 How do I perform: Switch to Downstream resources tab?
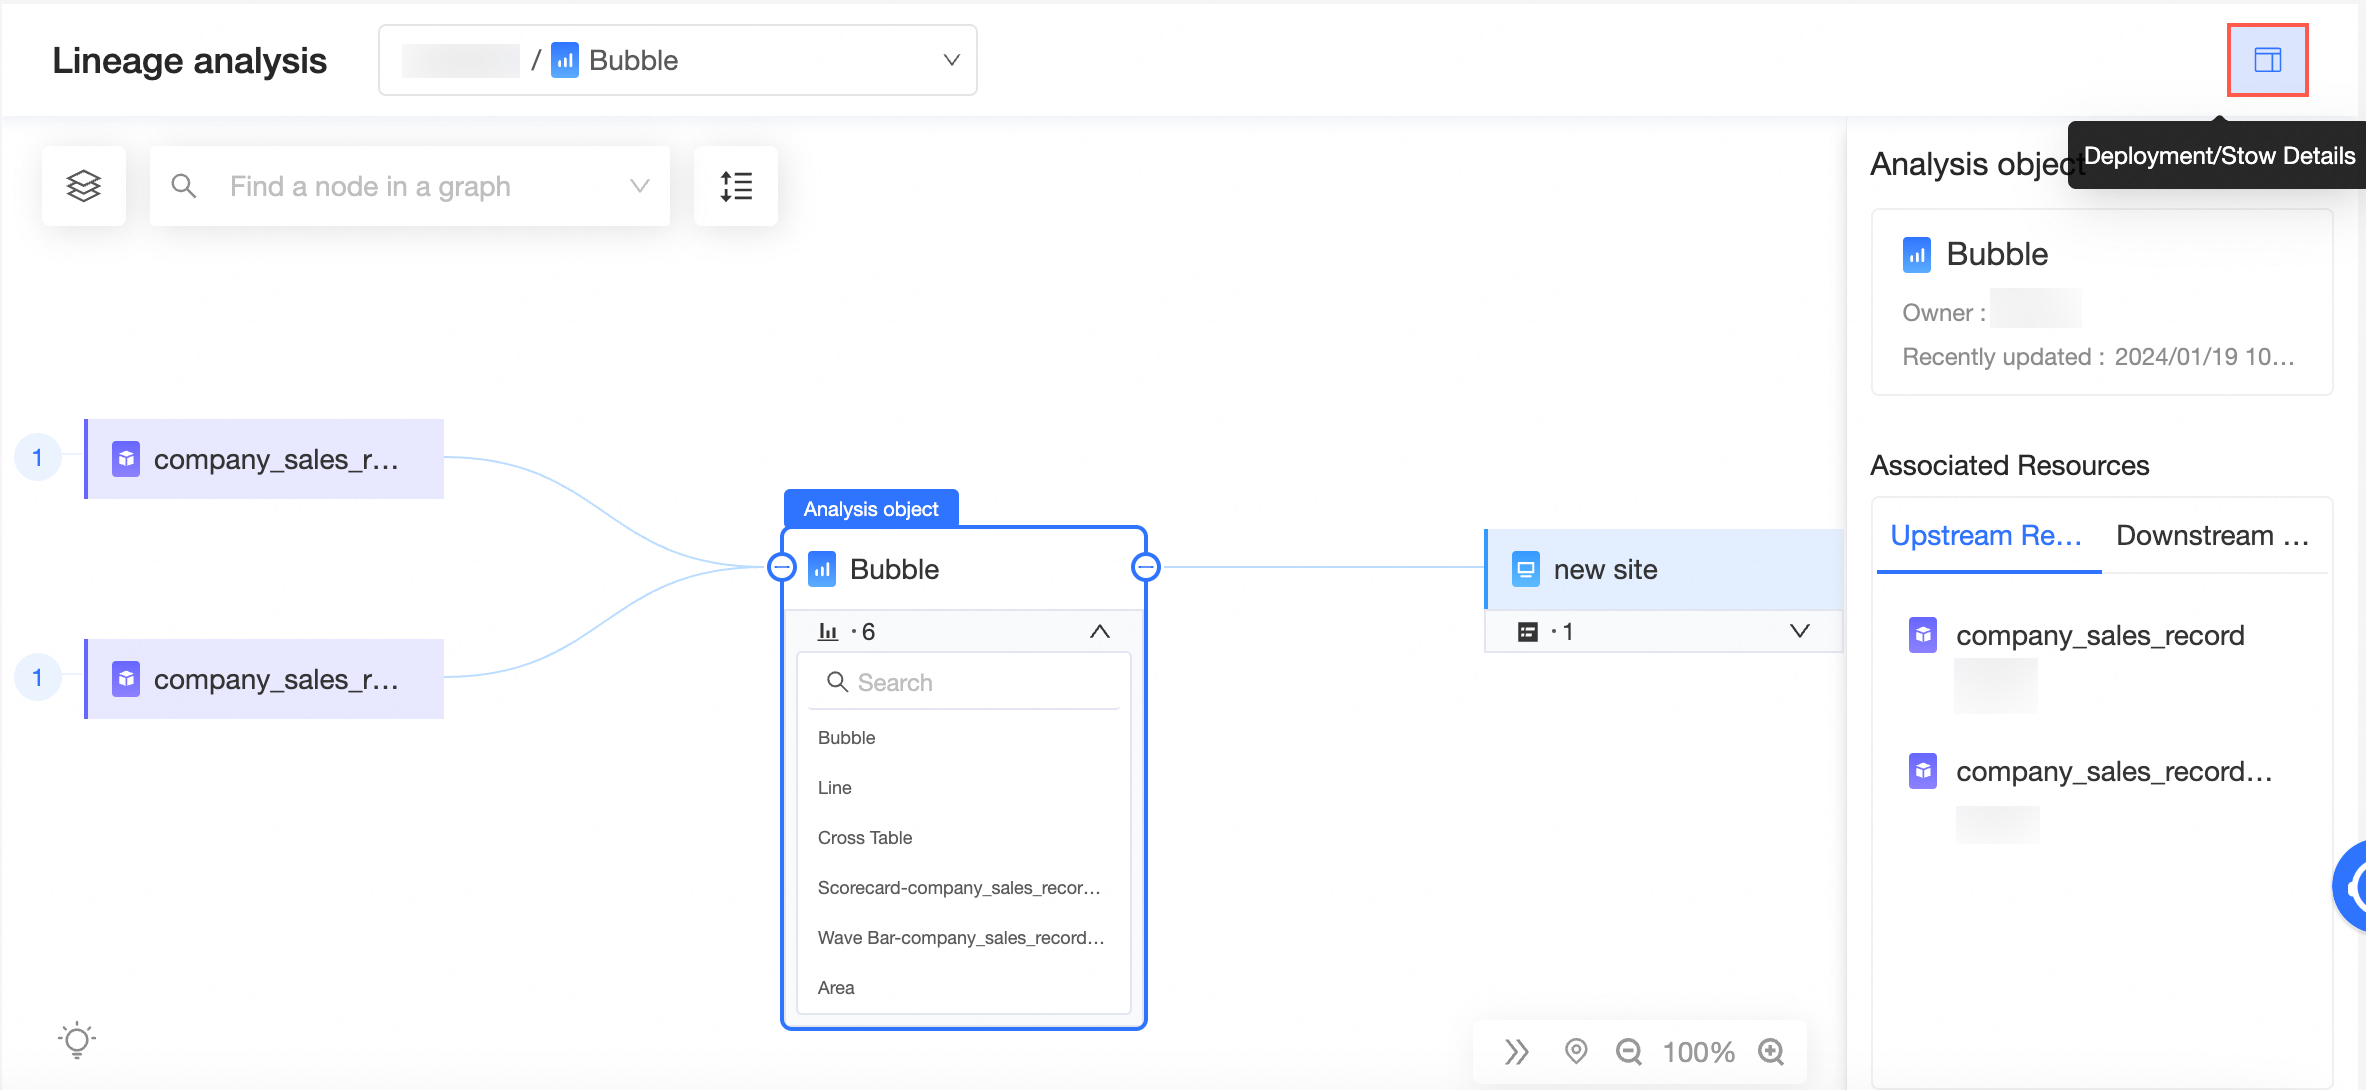point(2212,536)
